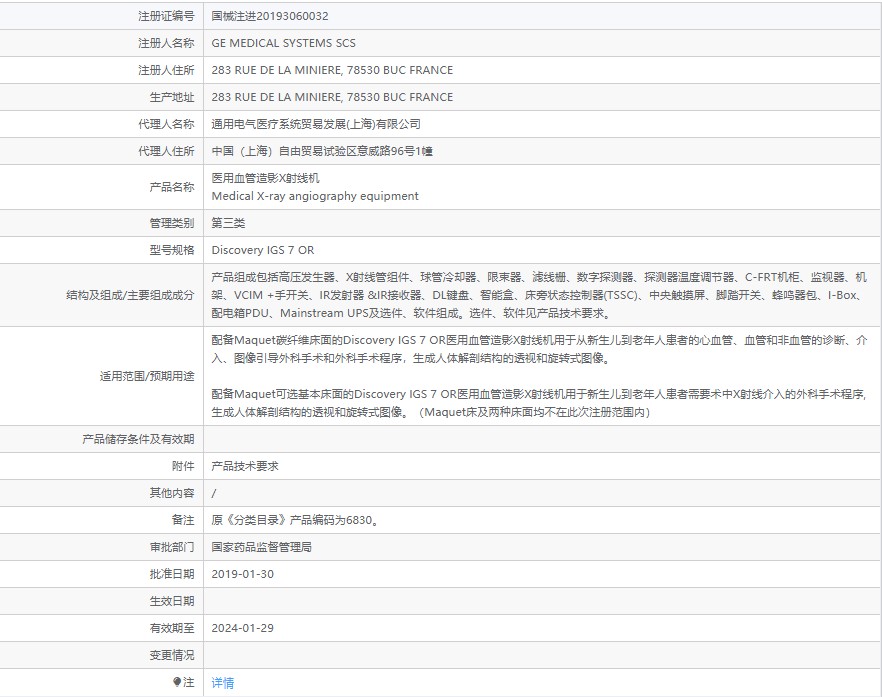Viewport: 882px width, 697px height.
Task: Select registration number 国械注进20193060032
Action: click(x=270, y=16)
